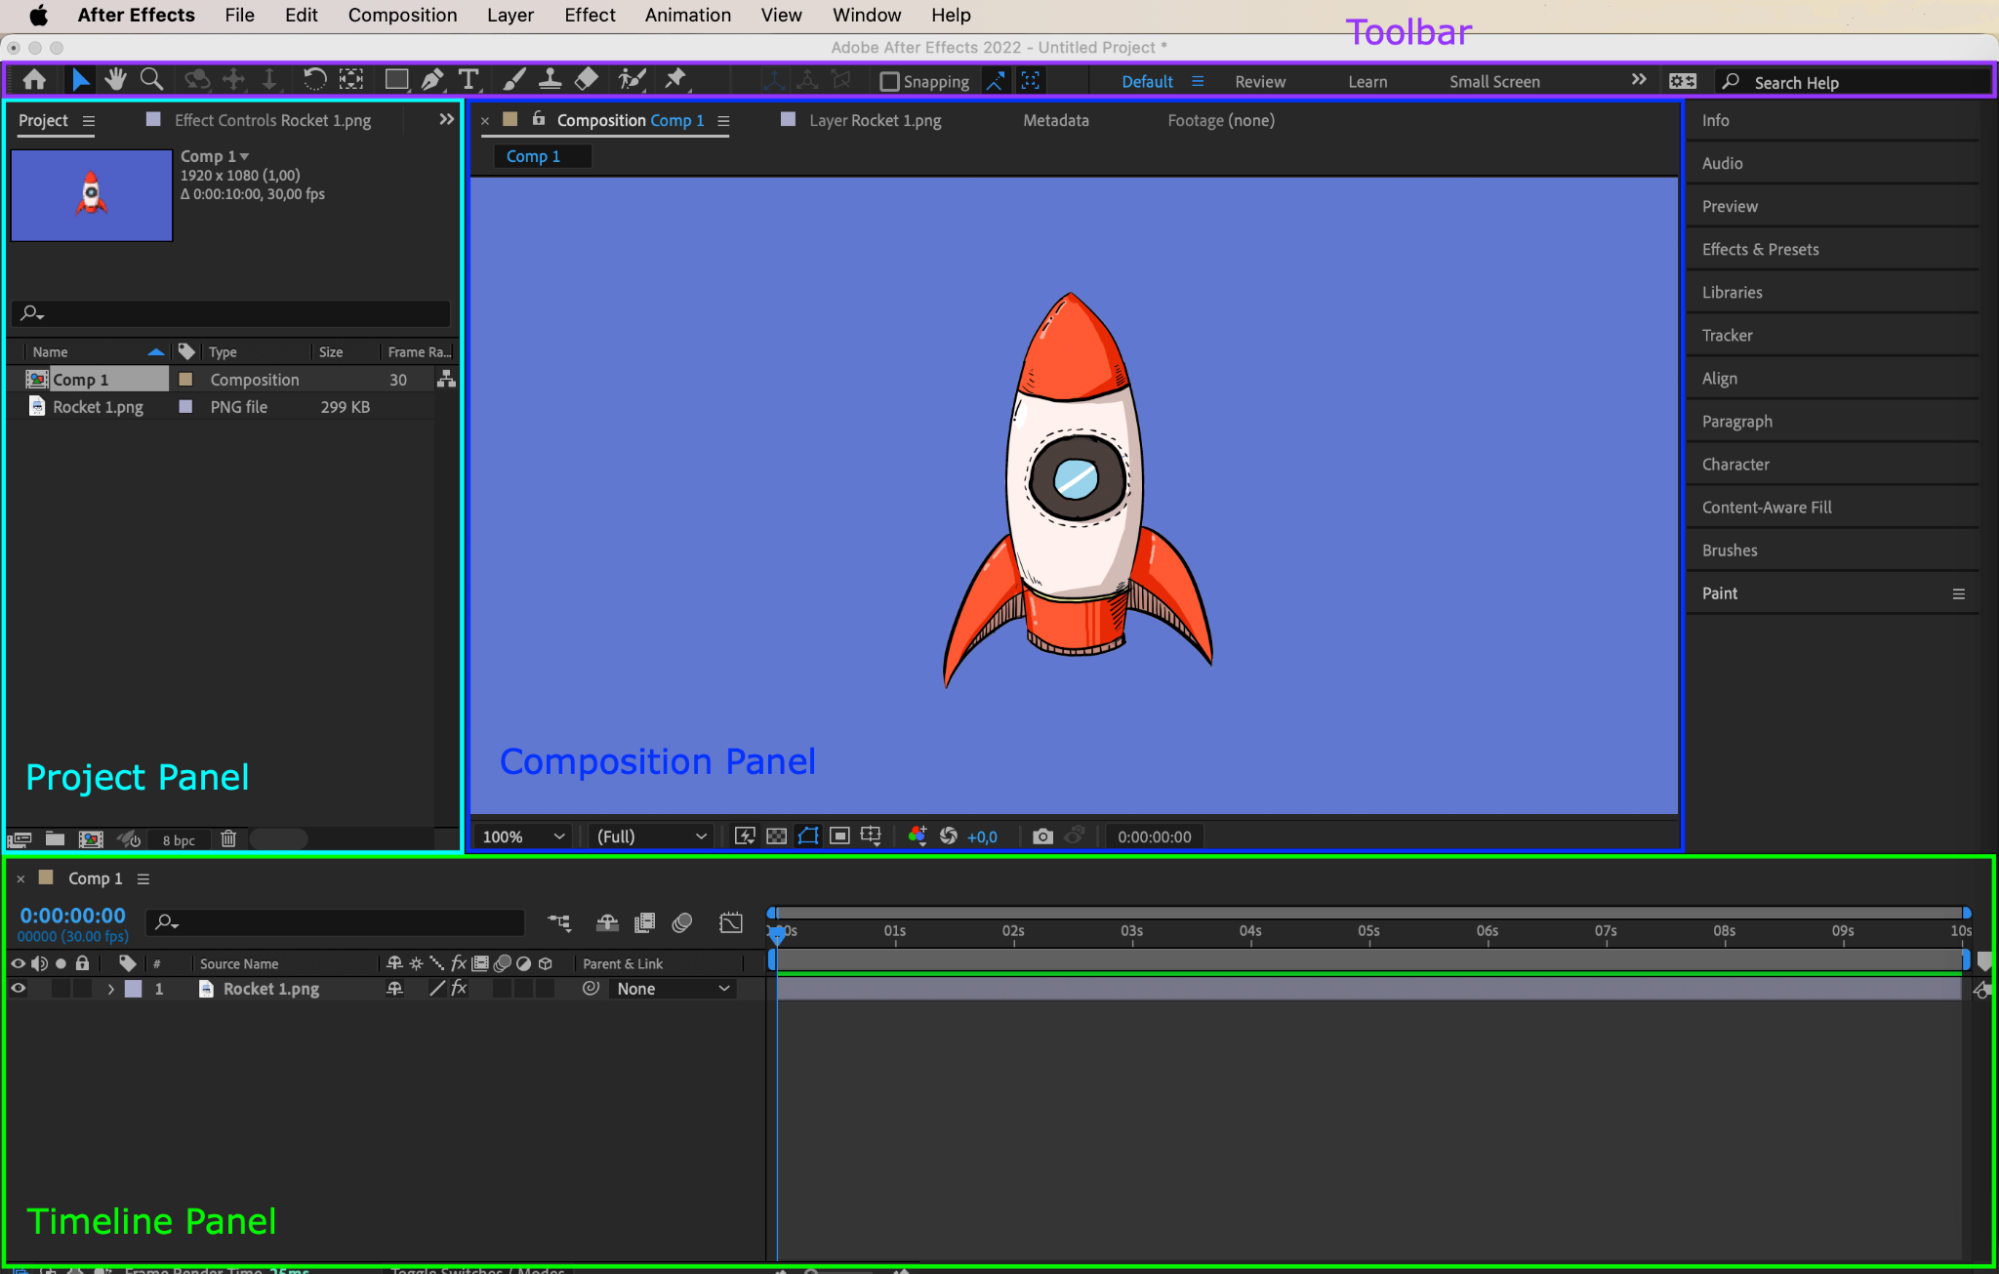Select the Brush tool
1999x1274 pixels.
(513, 80)
